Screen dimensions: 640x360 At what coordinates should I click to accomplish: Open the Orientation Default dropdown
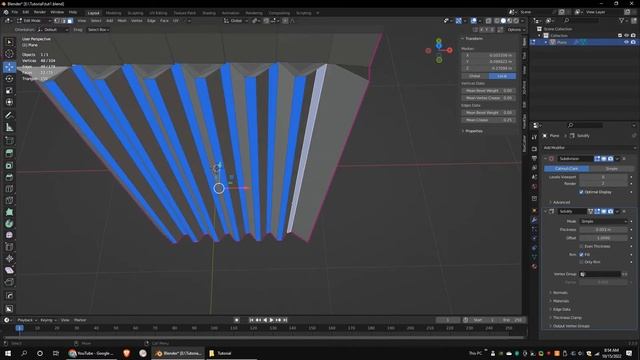53,29
